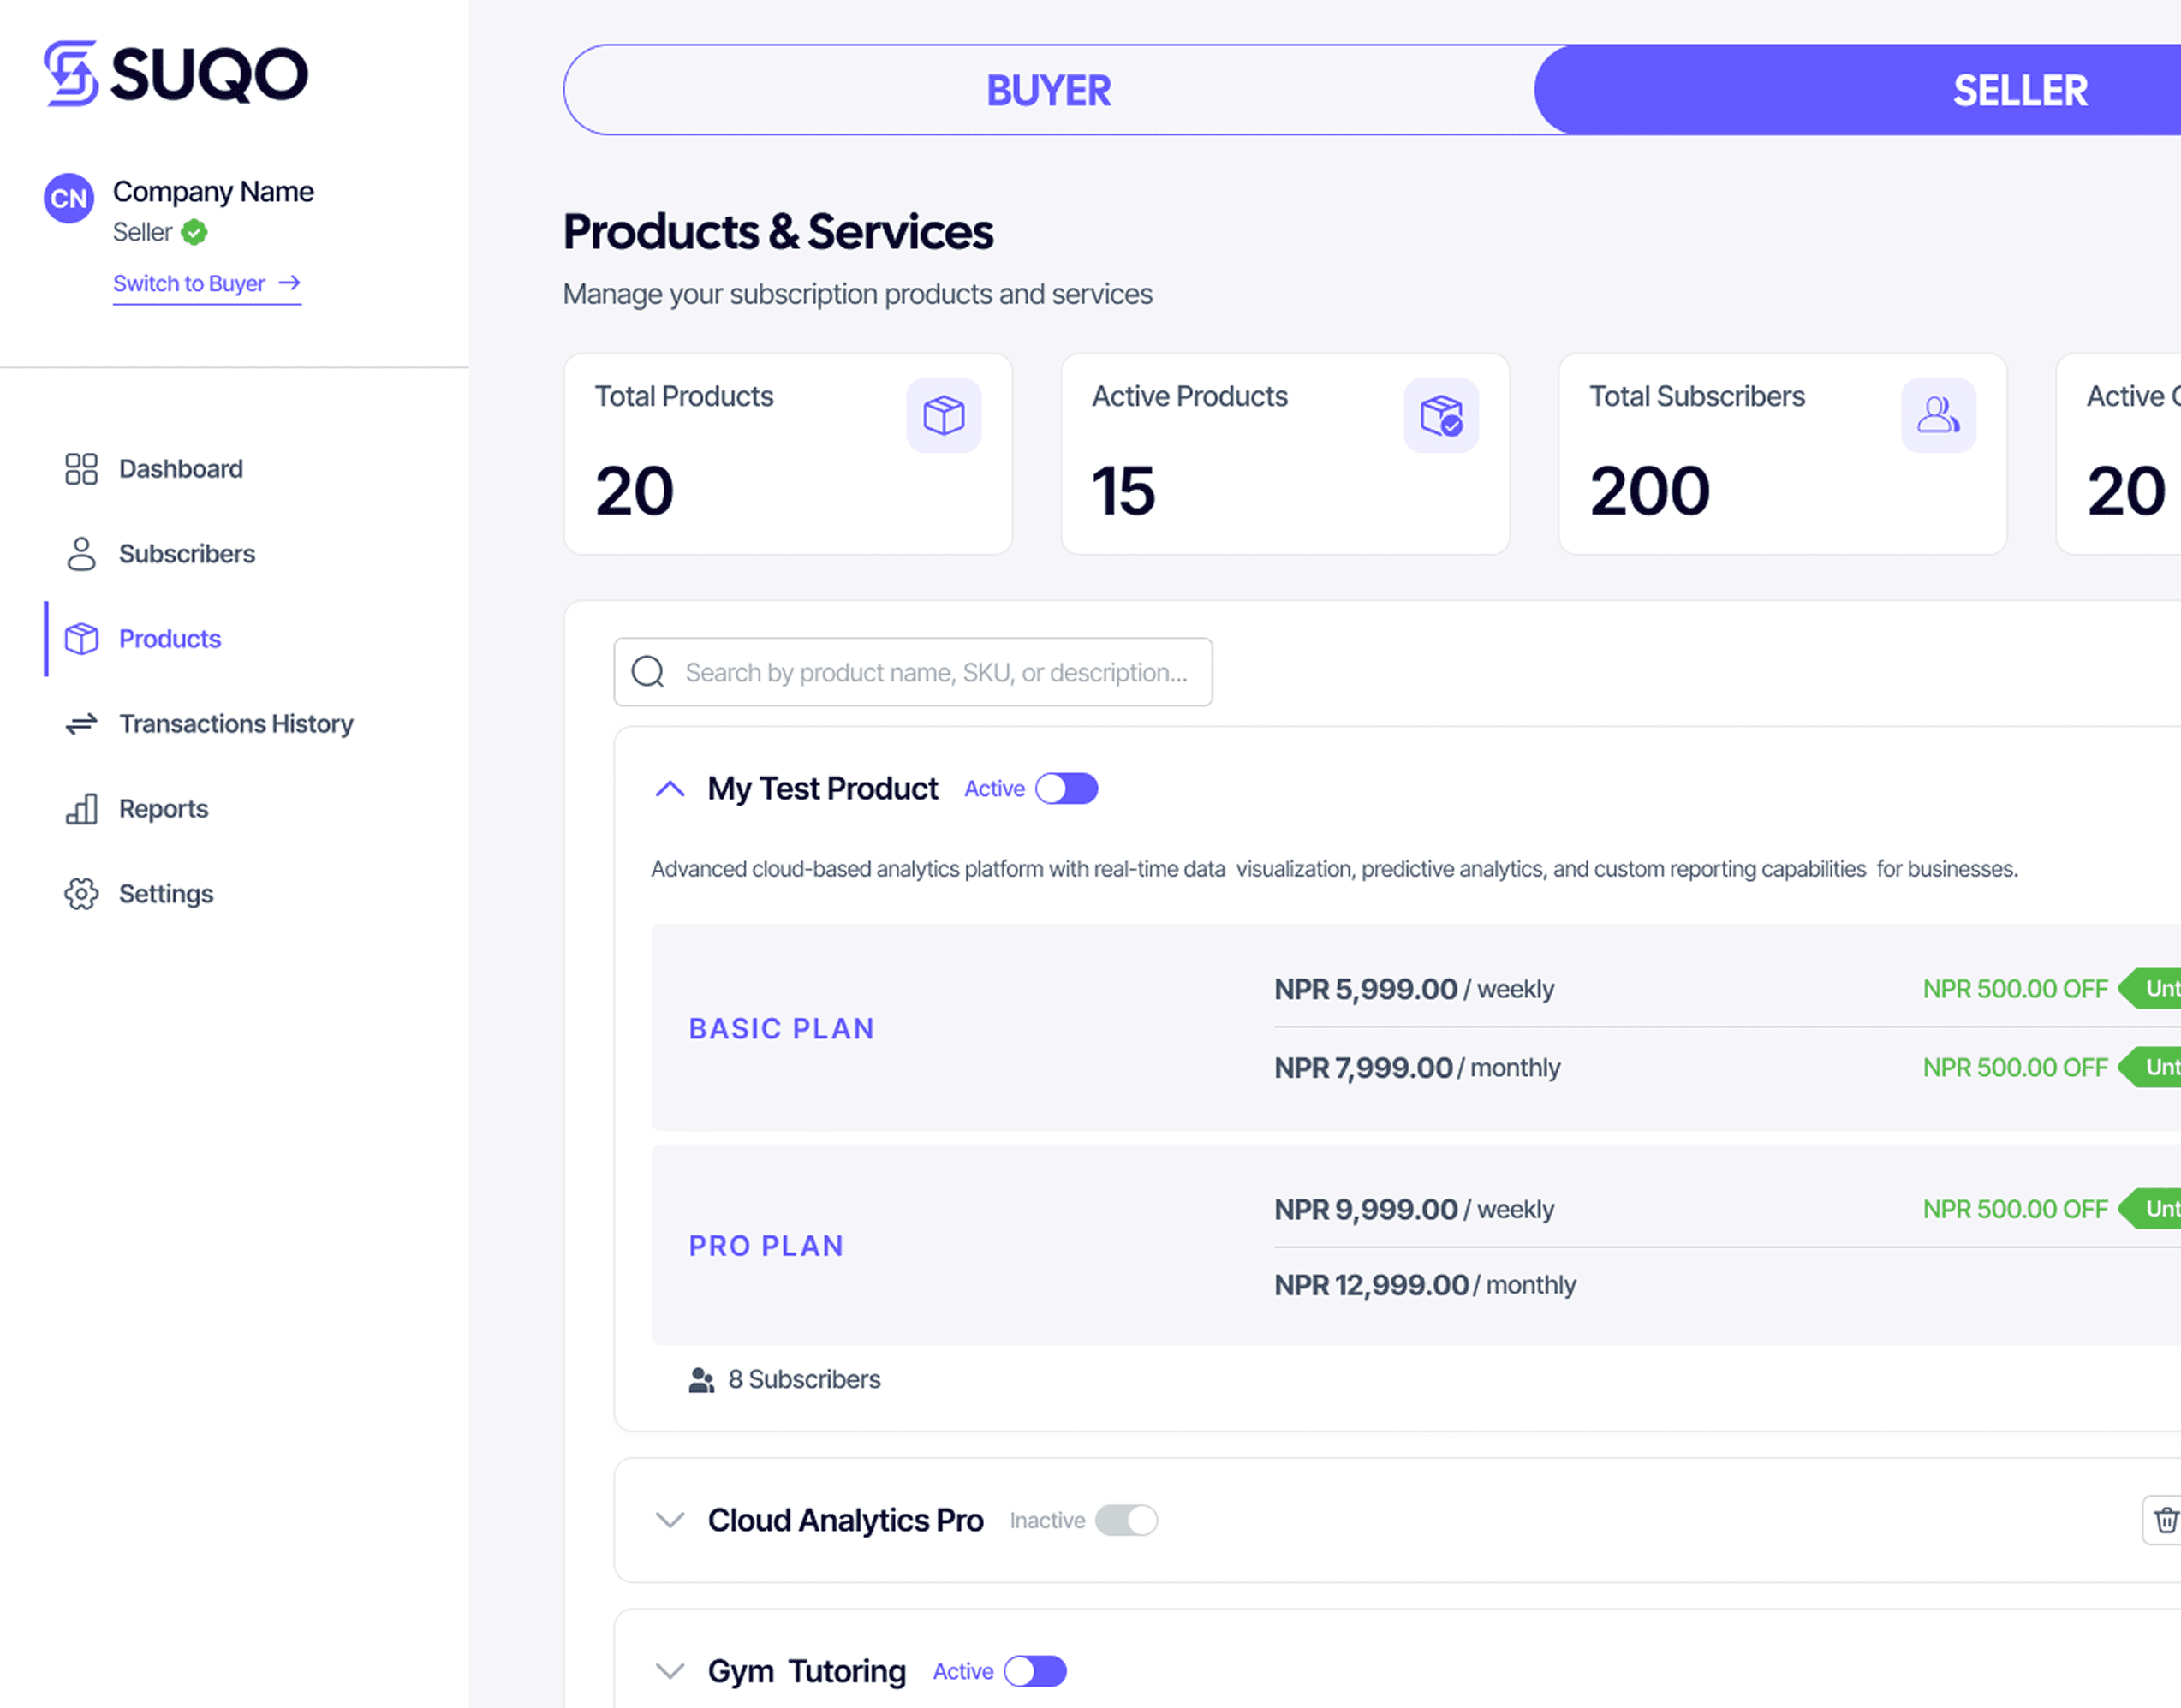Viewport: 2181px width, 1708px height.
Task: Click the NPR 9,999.00 / weekly price
Action: (1414, 1210)
